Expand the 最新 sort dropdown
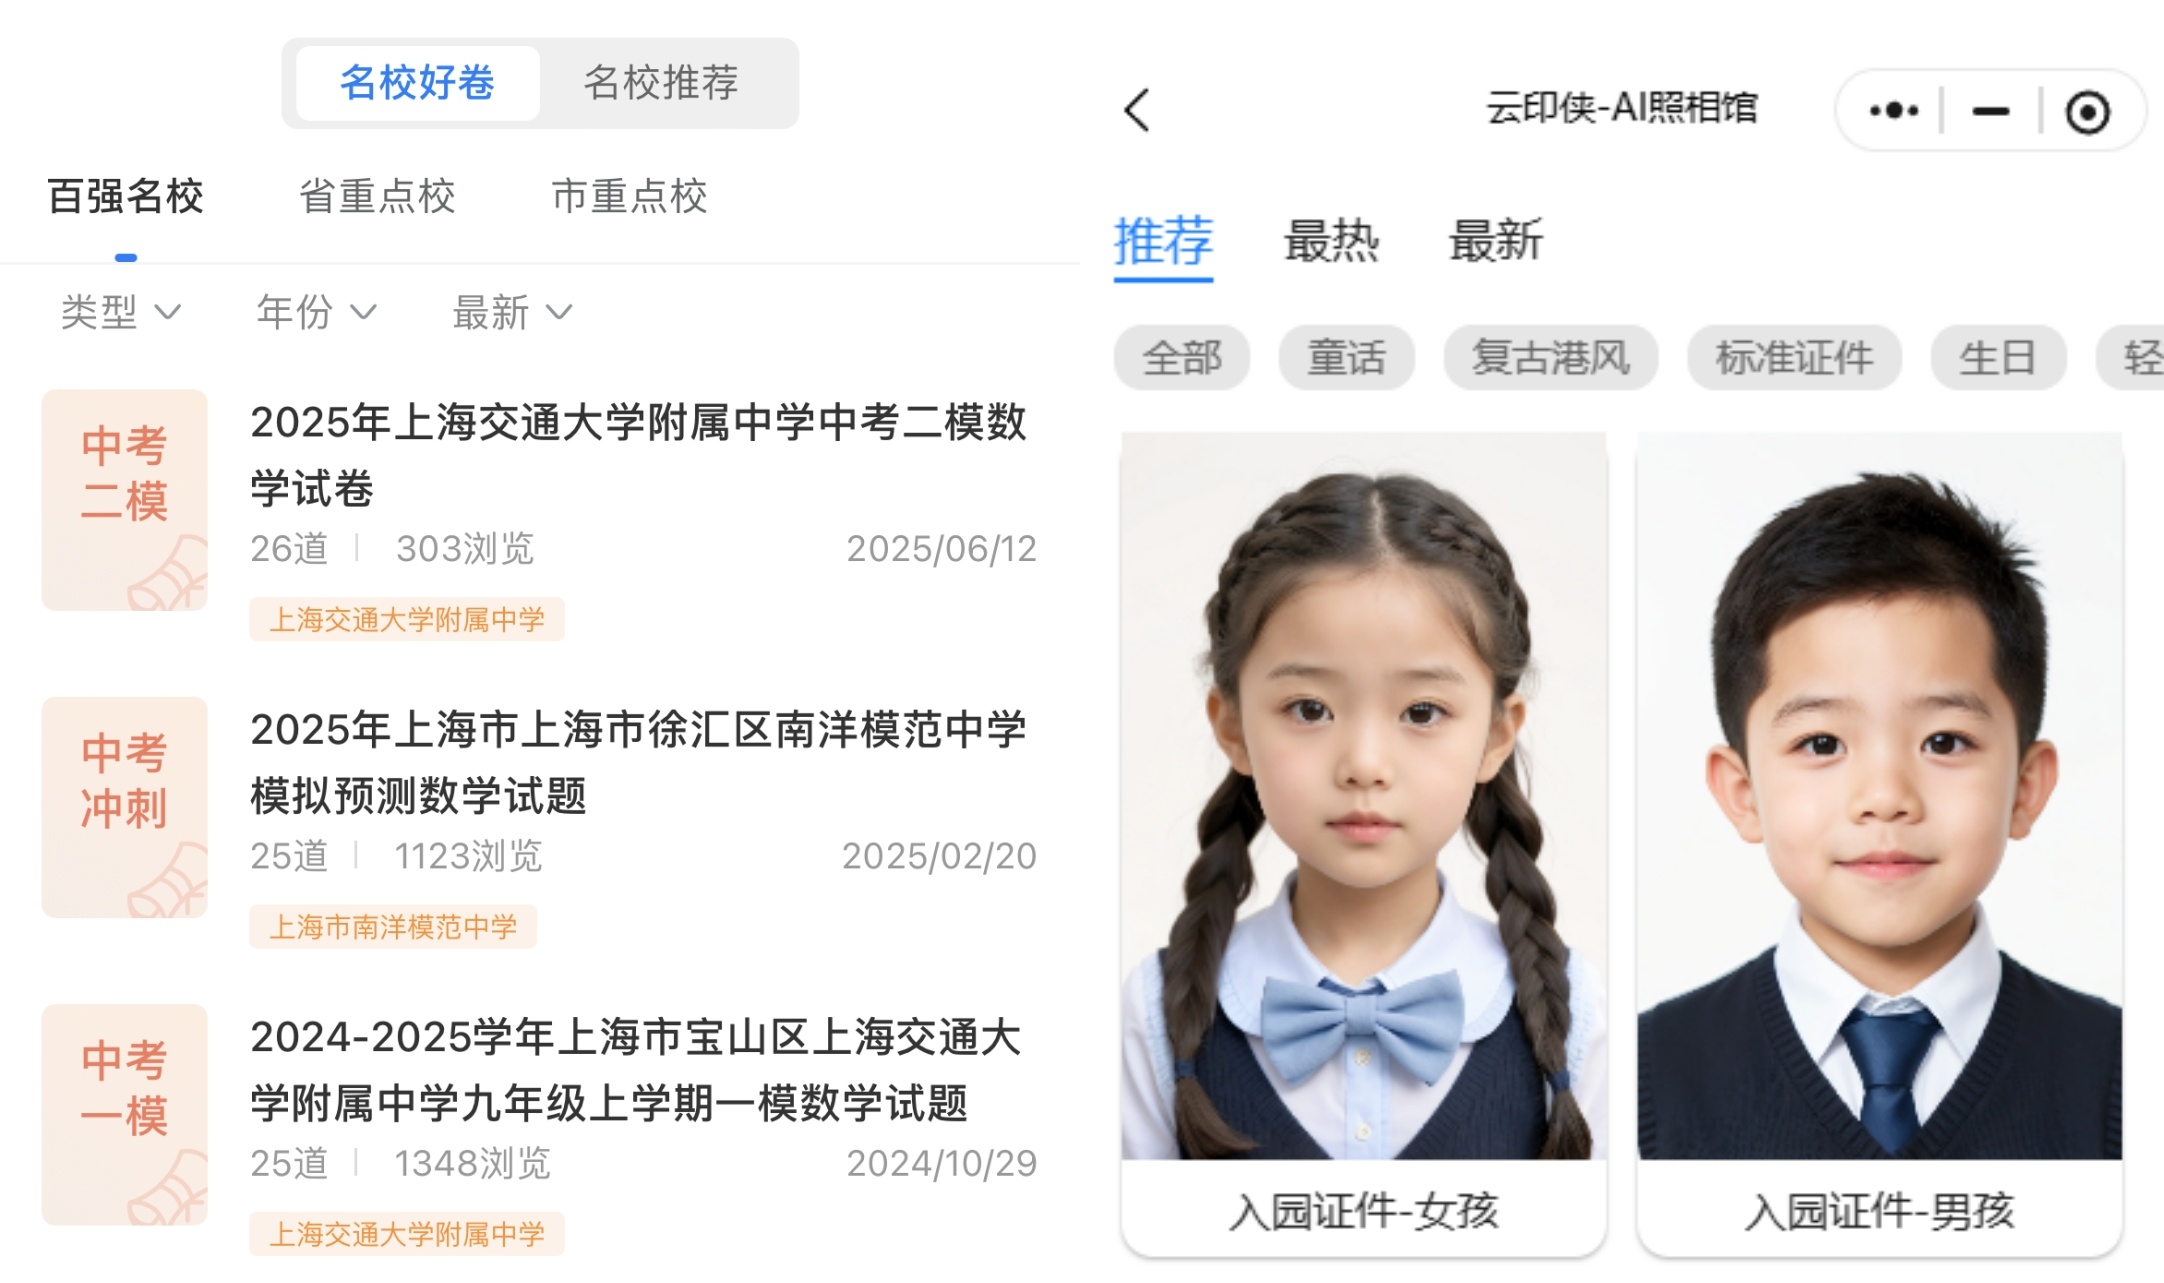The image size is (2164, 1283). point(512,312)
